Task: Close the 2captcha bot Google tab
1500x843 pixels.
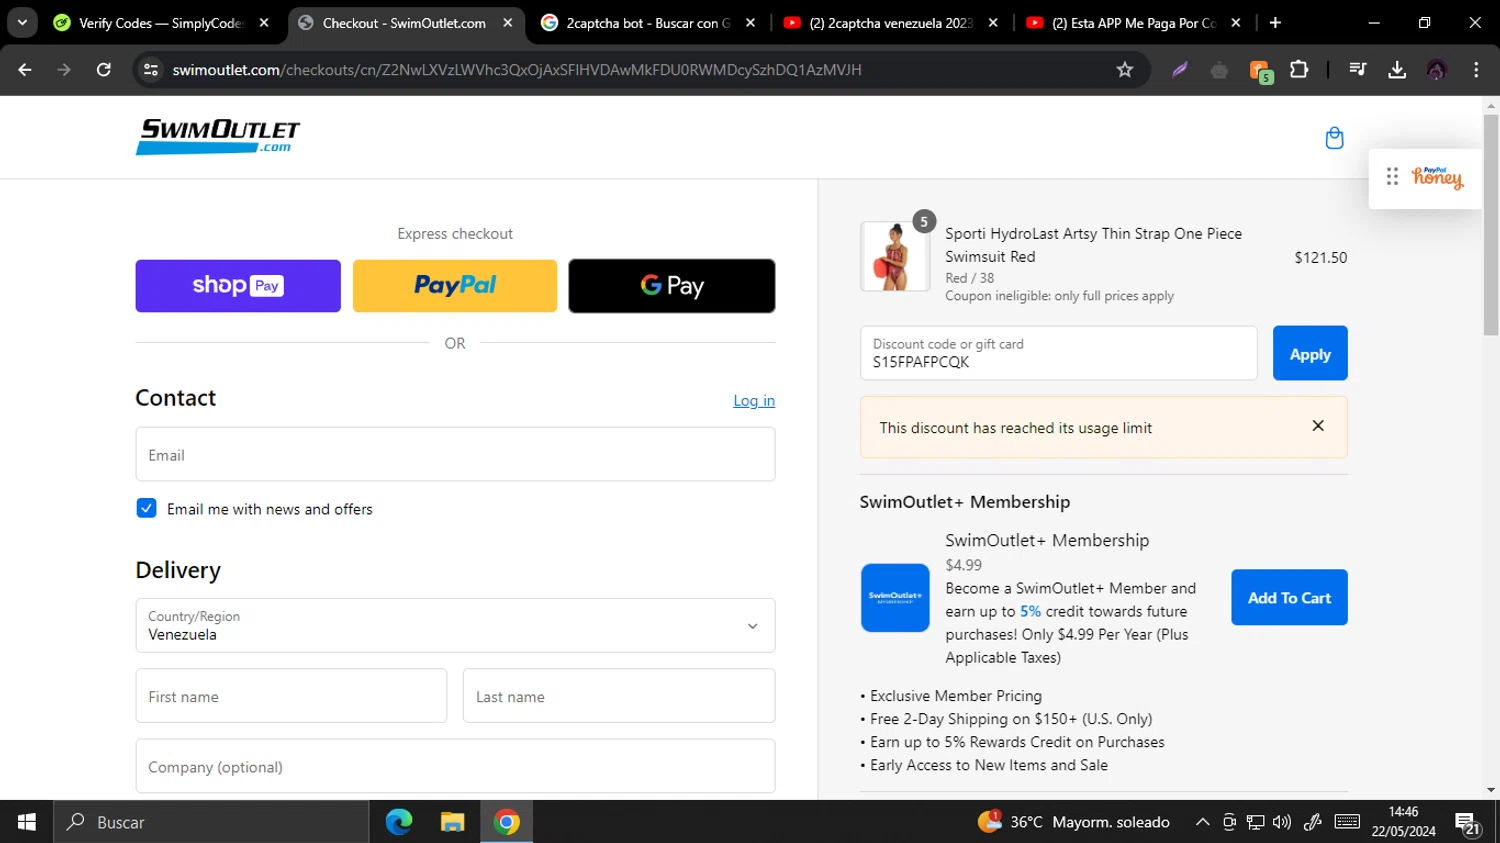Action: tap(751, 22)
